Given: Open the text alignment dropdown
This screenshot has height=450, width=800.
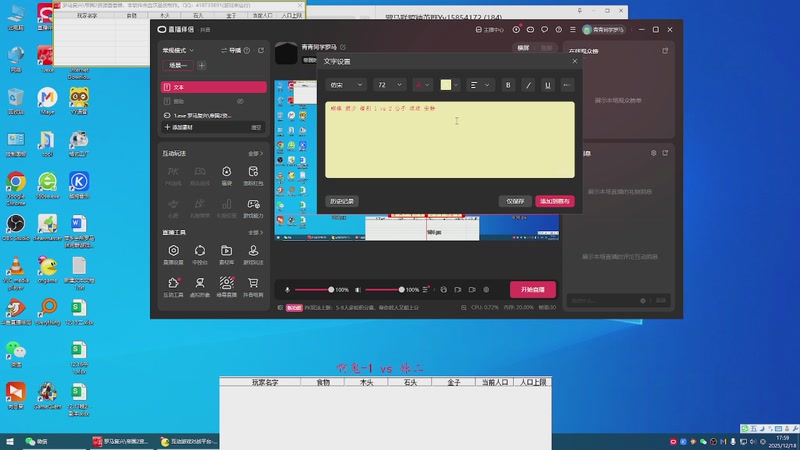Looking at the screenshot, I should [x=480, y=85].
